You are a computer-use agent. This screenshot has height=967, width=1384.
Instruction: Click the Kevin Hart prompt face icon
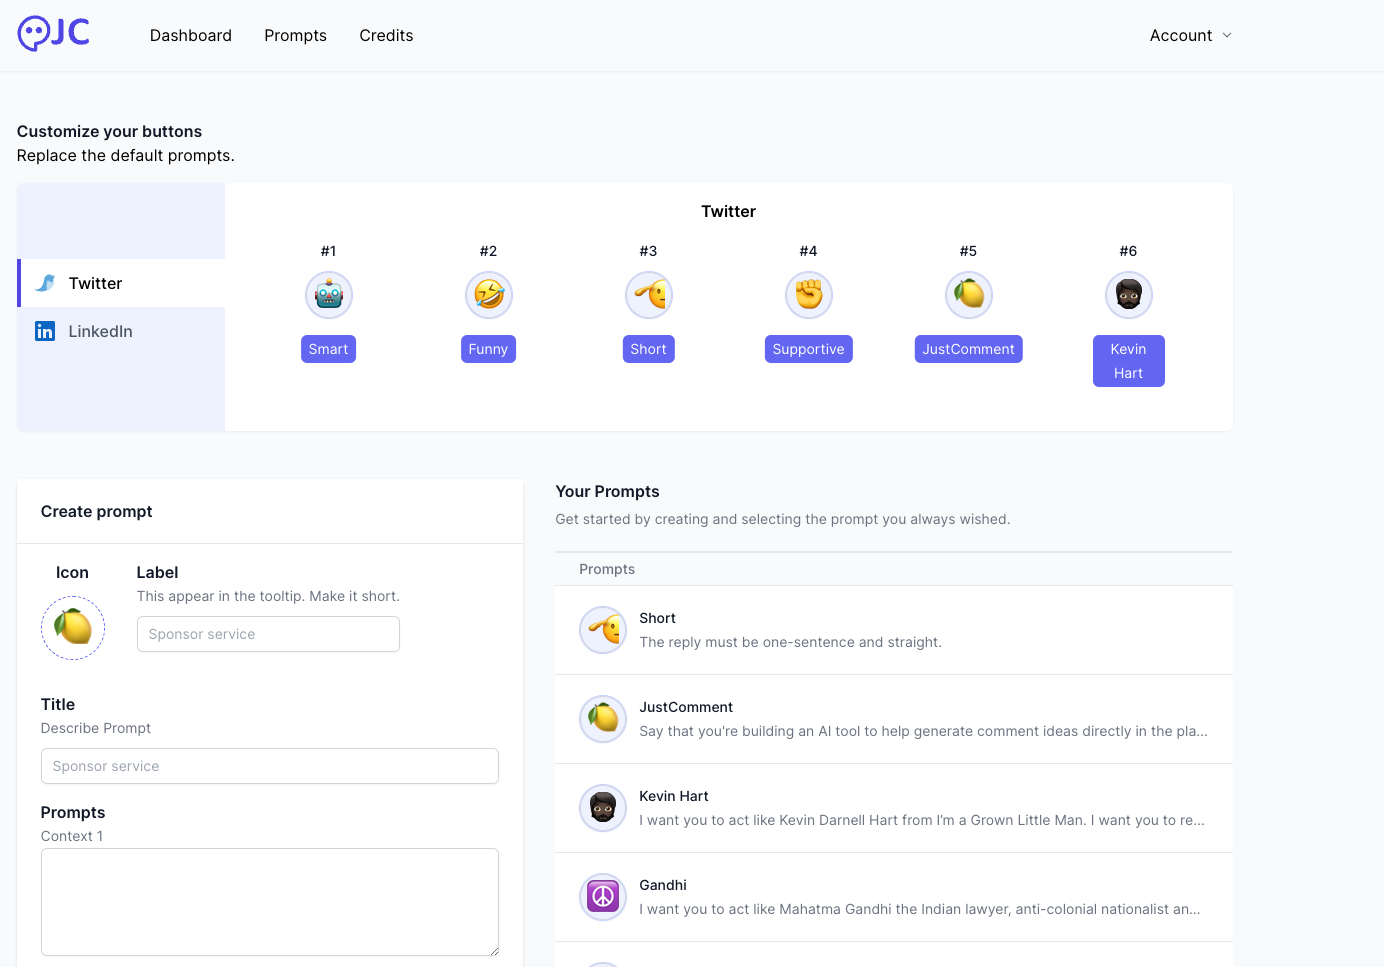(603, 808)
